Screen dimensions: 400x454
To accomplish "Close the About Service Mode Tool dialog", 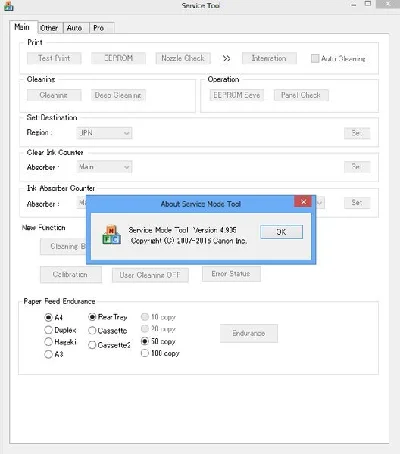I will point(303,202).
